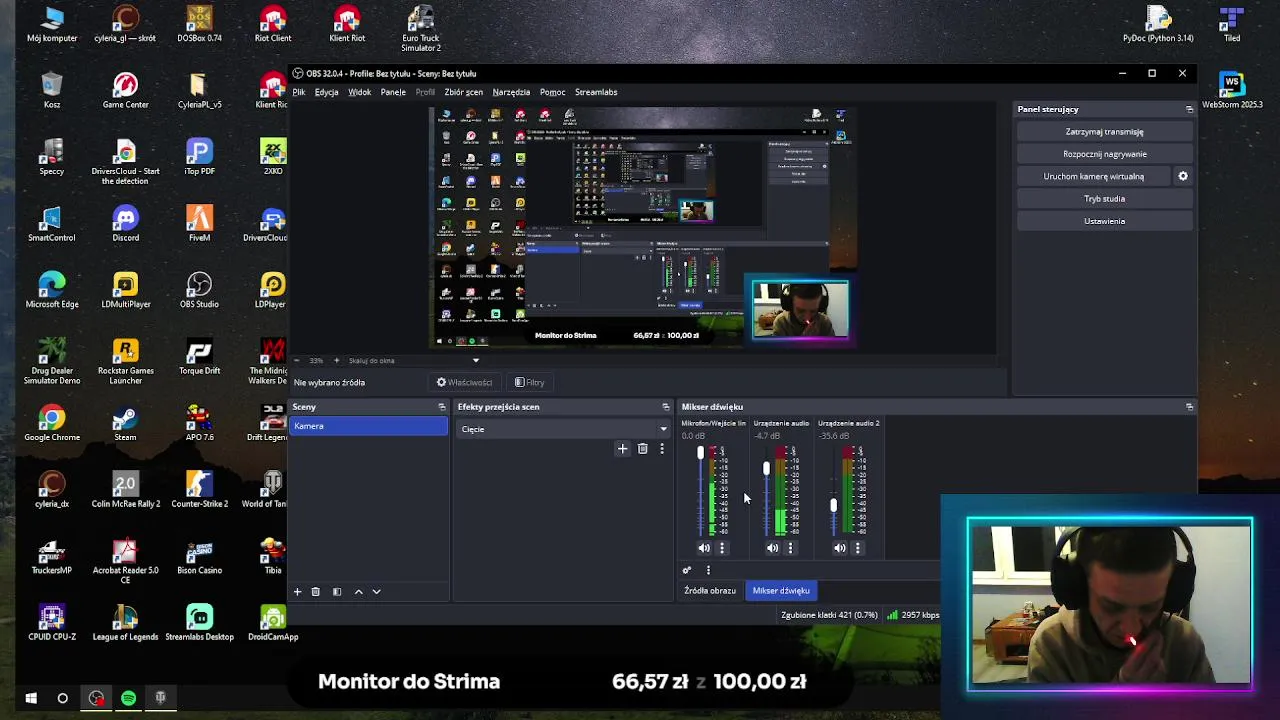Mute the Urządzenie audio channel

[772, 548]
